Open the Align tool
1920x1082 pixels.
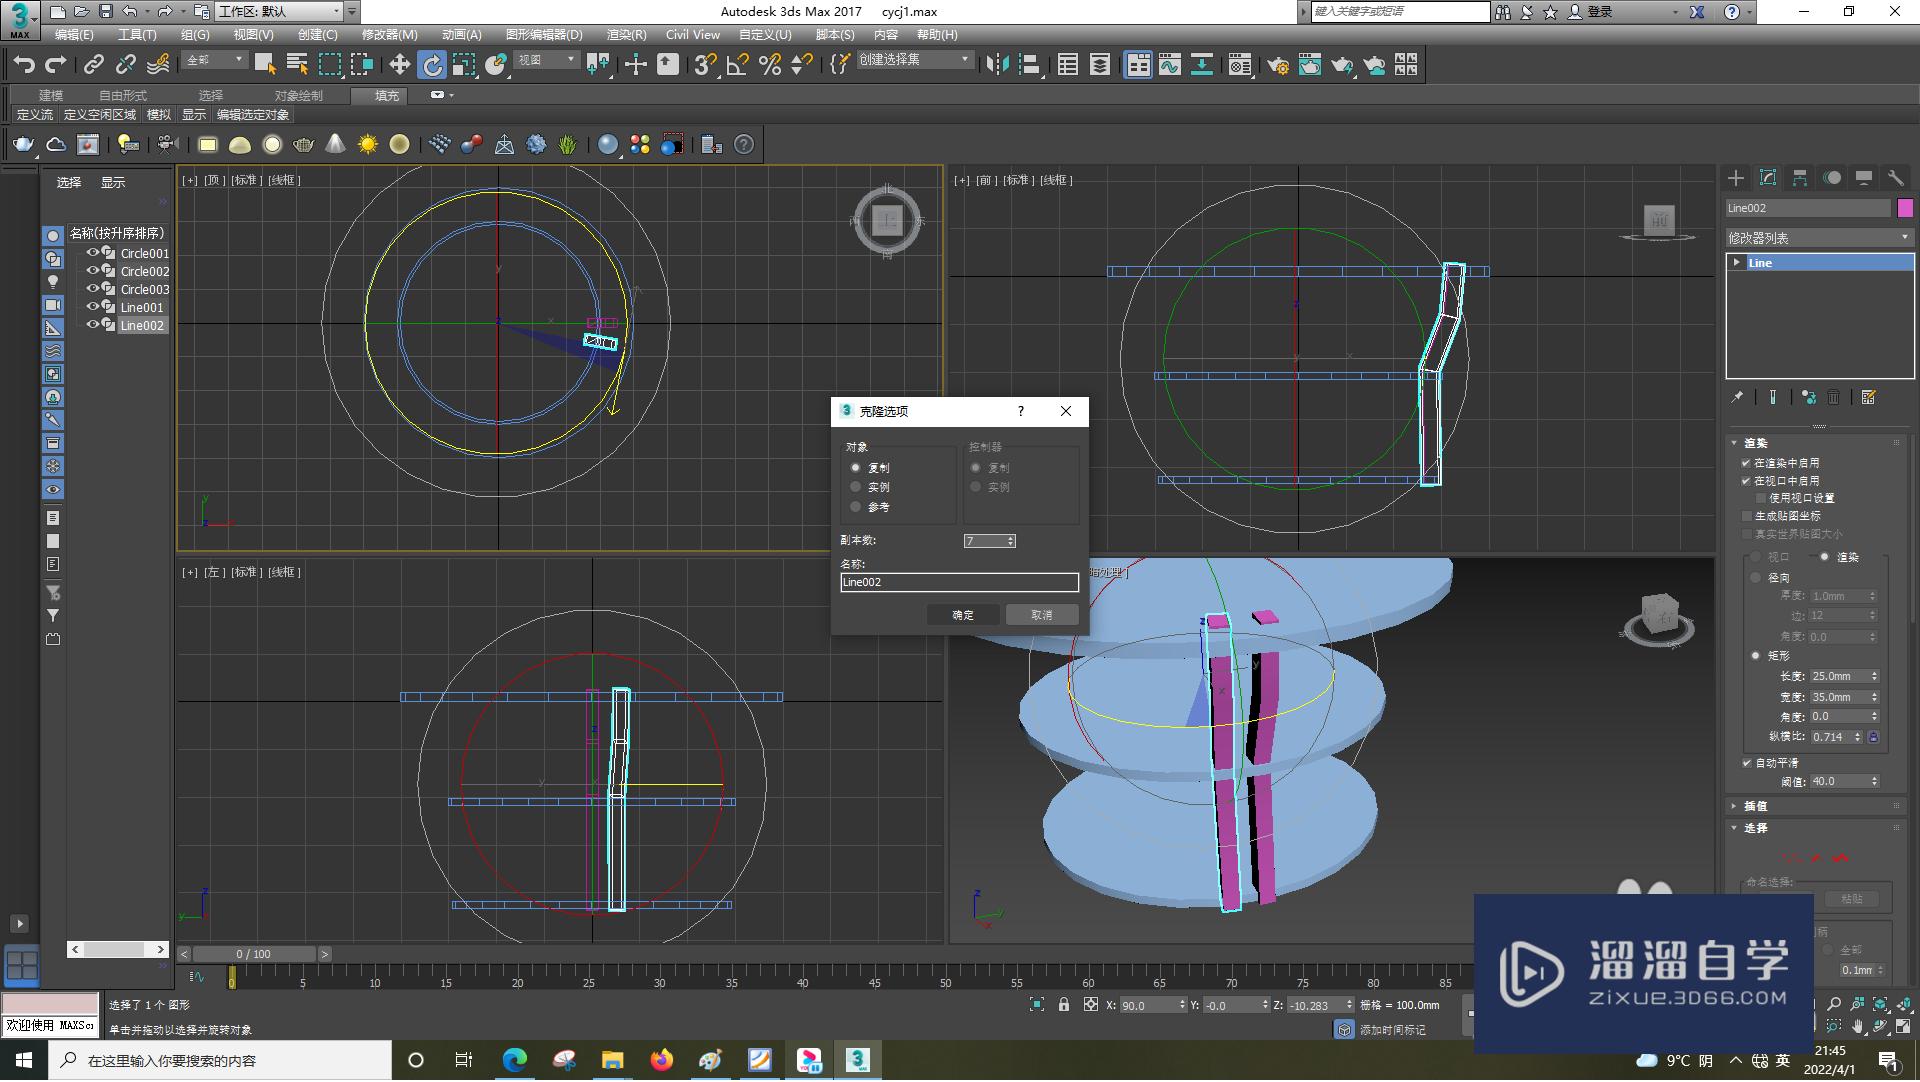[1029, 65]
